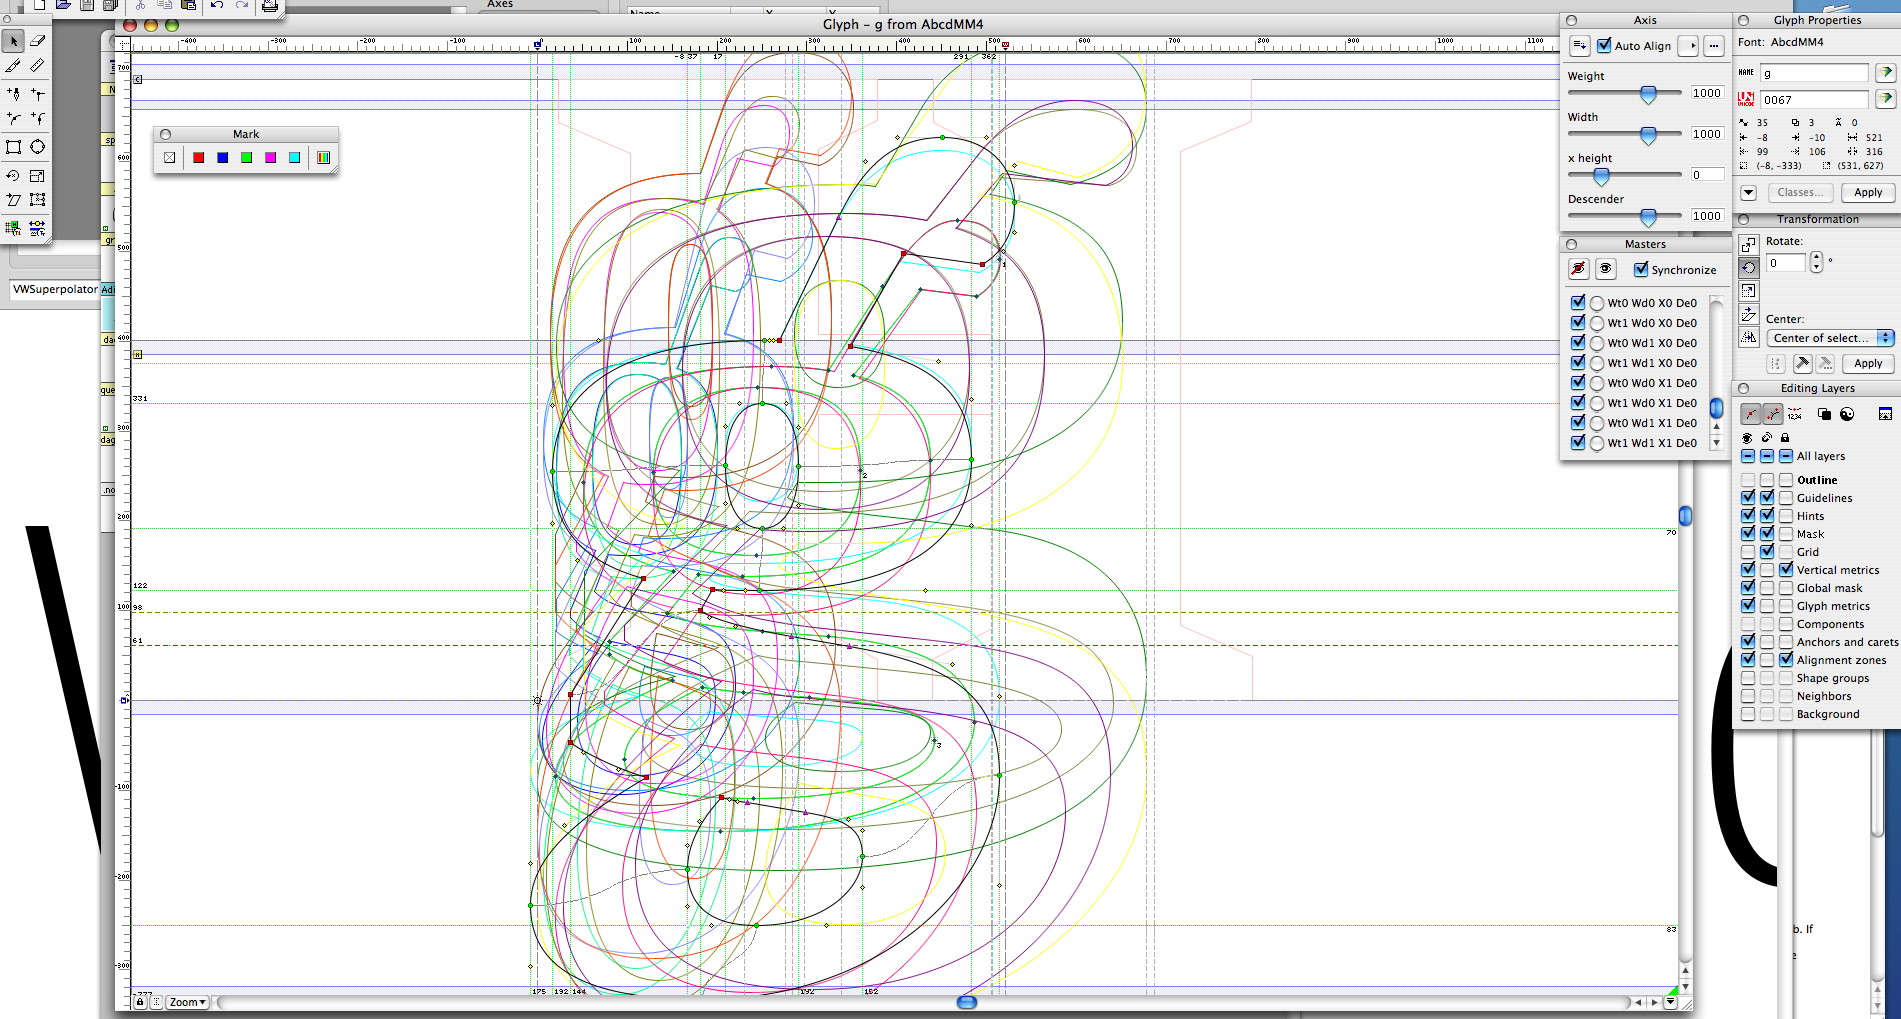Clear mark with the crossed-box swatch
The height and width of the screenshot is (1019, 1901).
[x=170, y=157]
